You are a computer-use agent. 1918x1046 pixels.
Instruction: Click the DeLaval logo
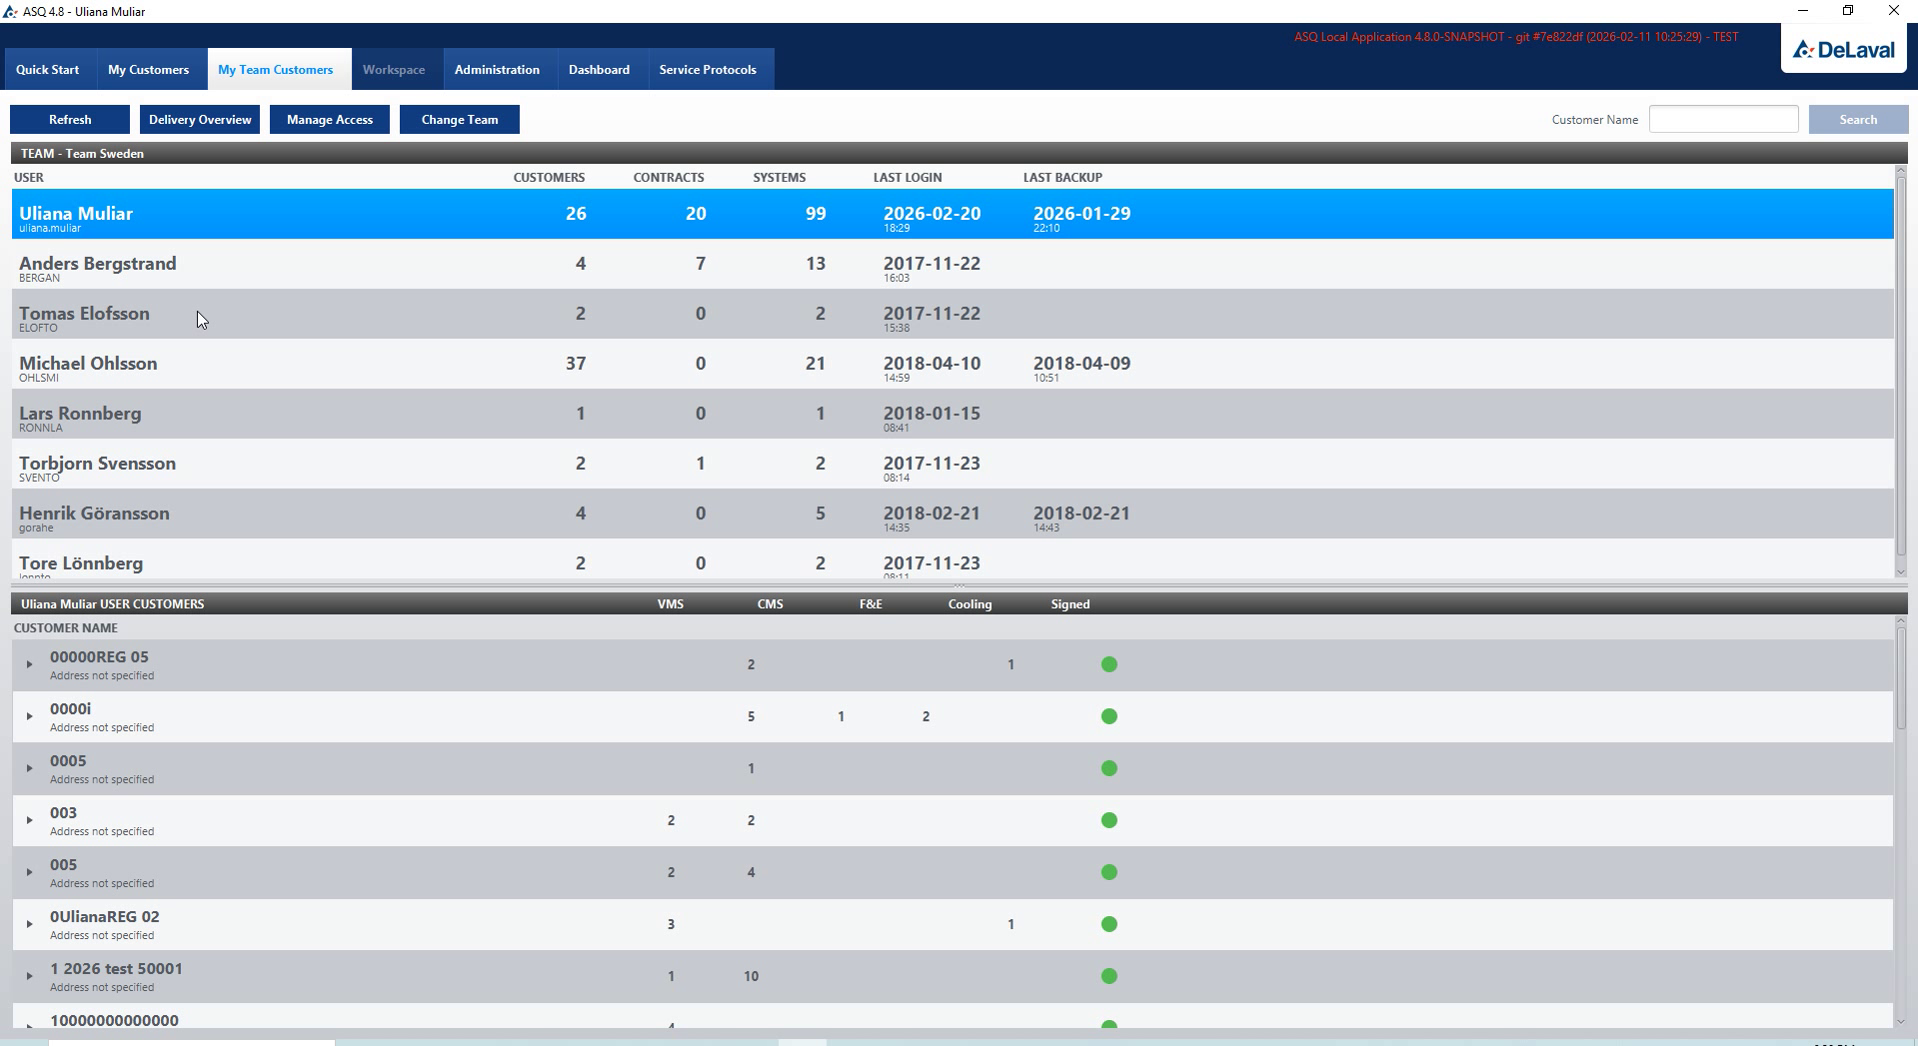coord(1843,50)
